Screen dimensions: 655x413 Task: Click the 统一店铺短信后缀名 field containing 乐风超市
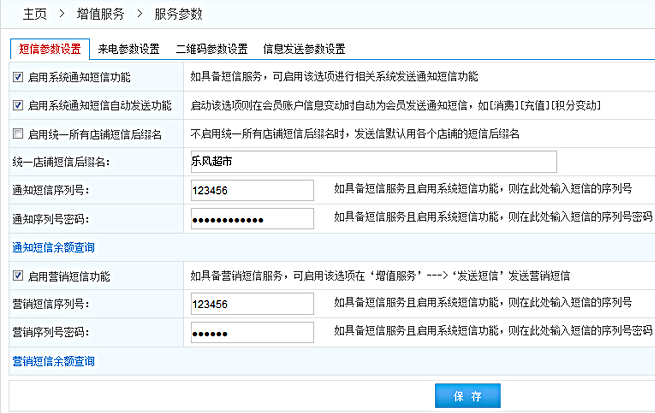(x=371, y=161)
